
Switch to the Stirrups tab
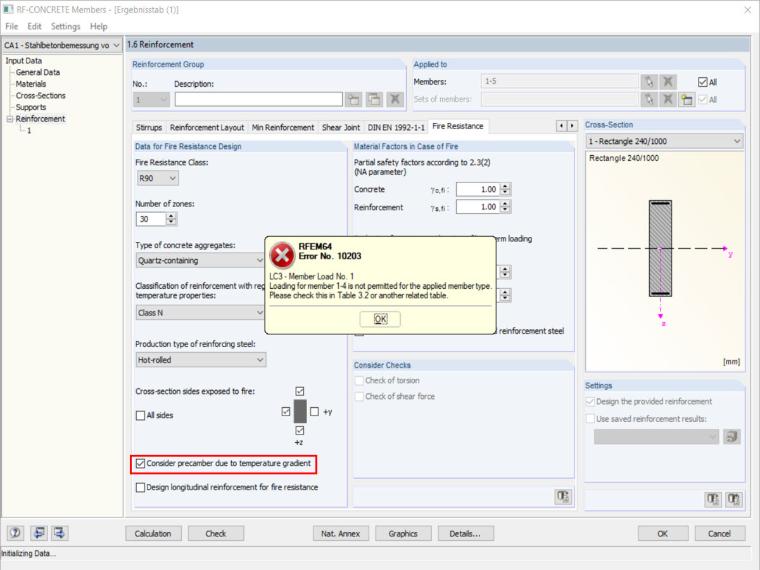click(149, 127)
